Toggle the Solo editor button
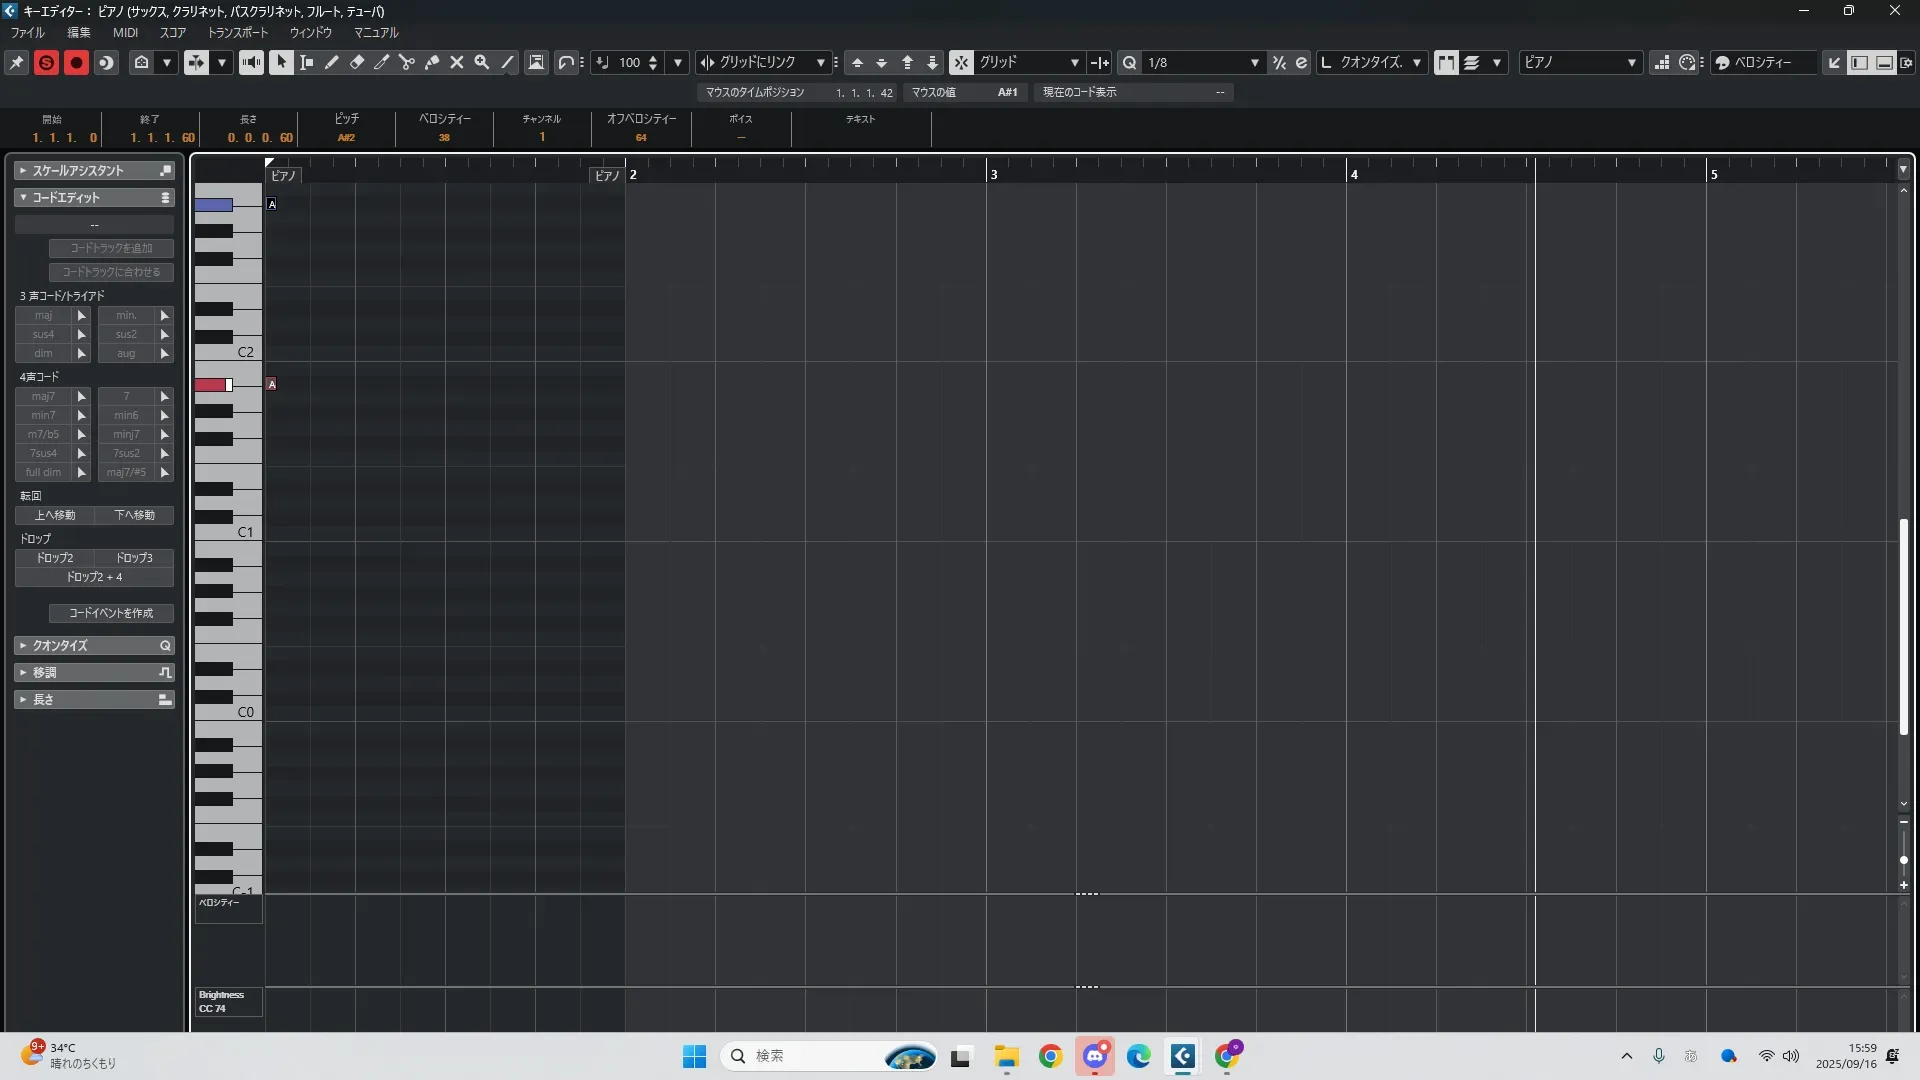Image resolution: width=1920 pixels, height=1080 pixels. 46,62
